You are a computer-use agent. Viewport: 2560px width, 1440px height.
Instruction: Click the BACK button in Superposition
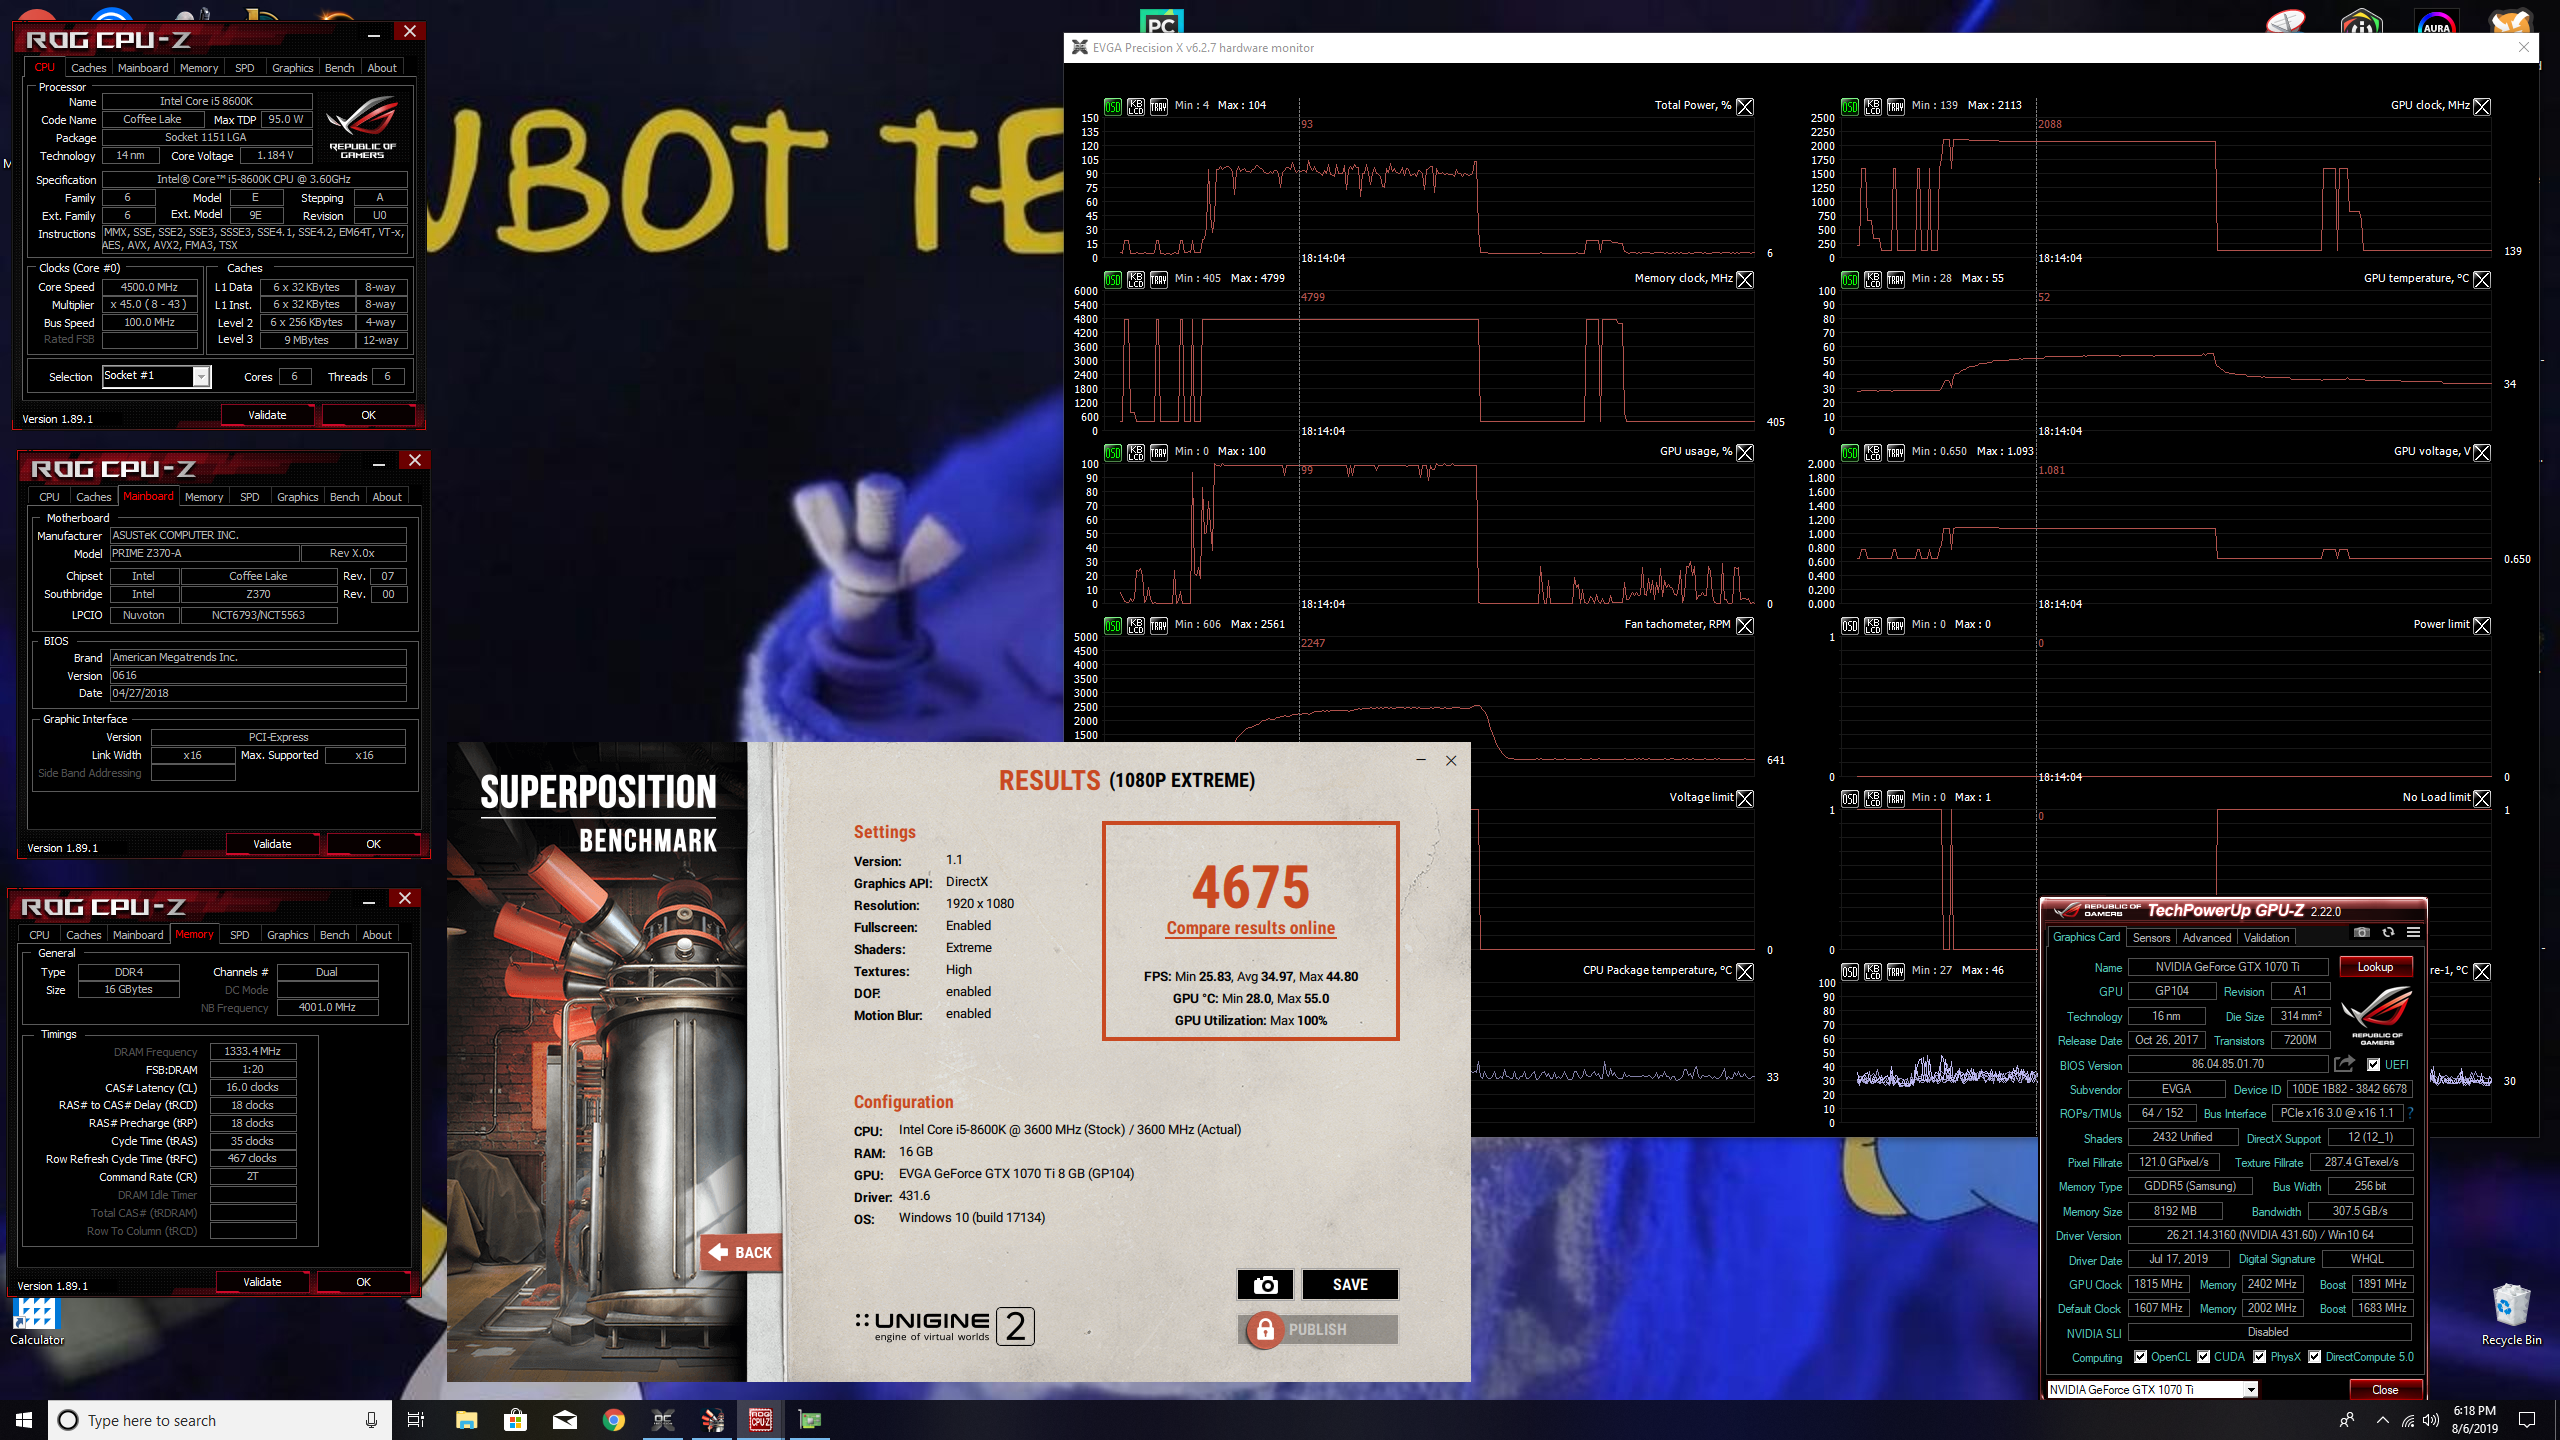click(x=741, y=1252)
